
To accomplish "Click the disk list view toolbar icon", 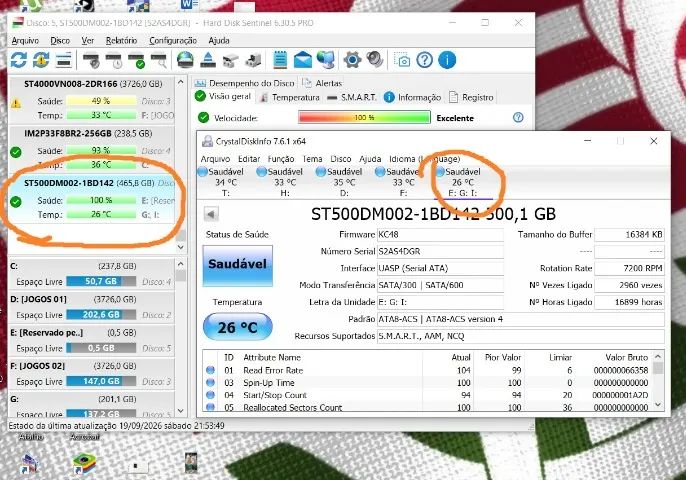I will [64, 60].
